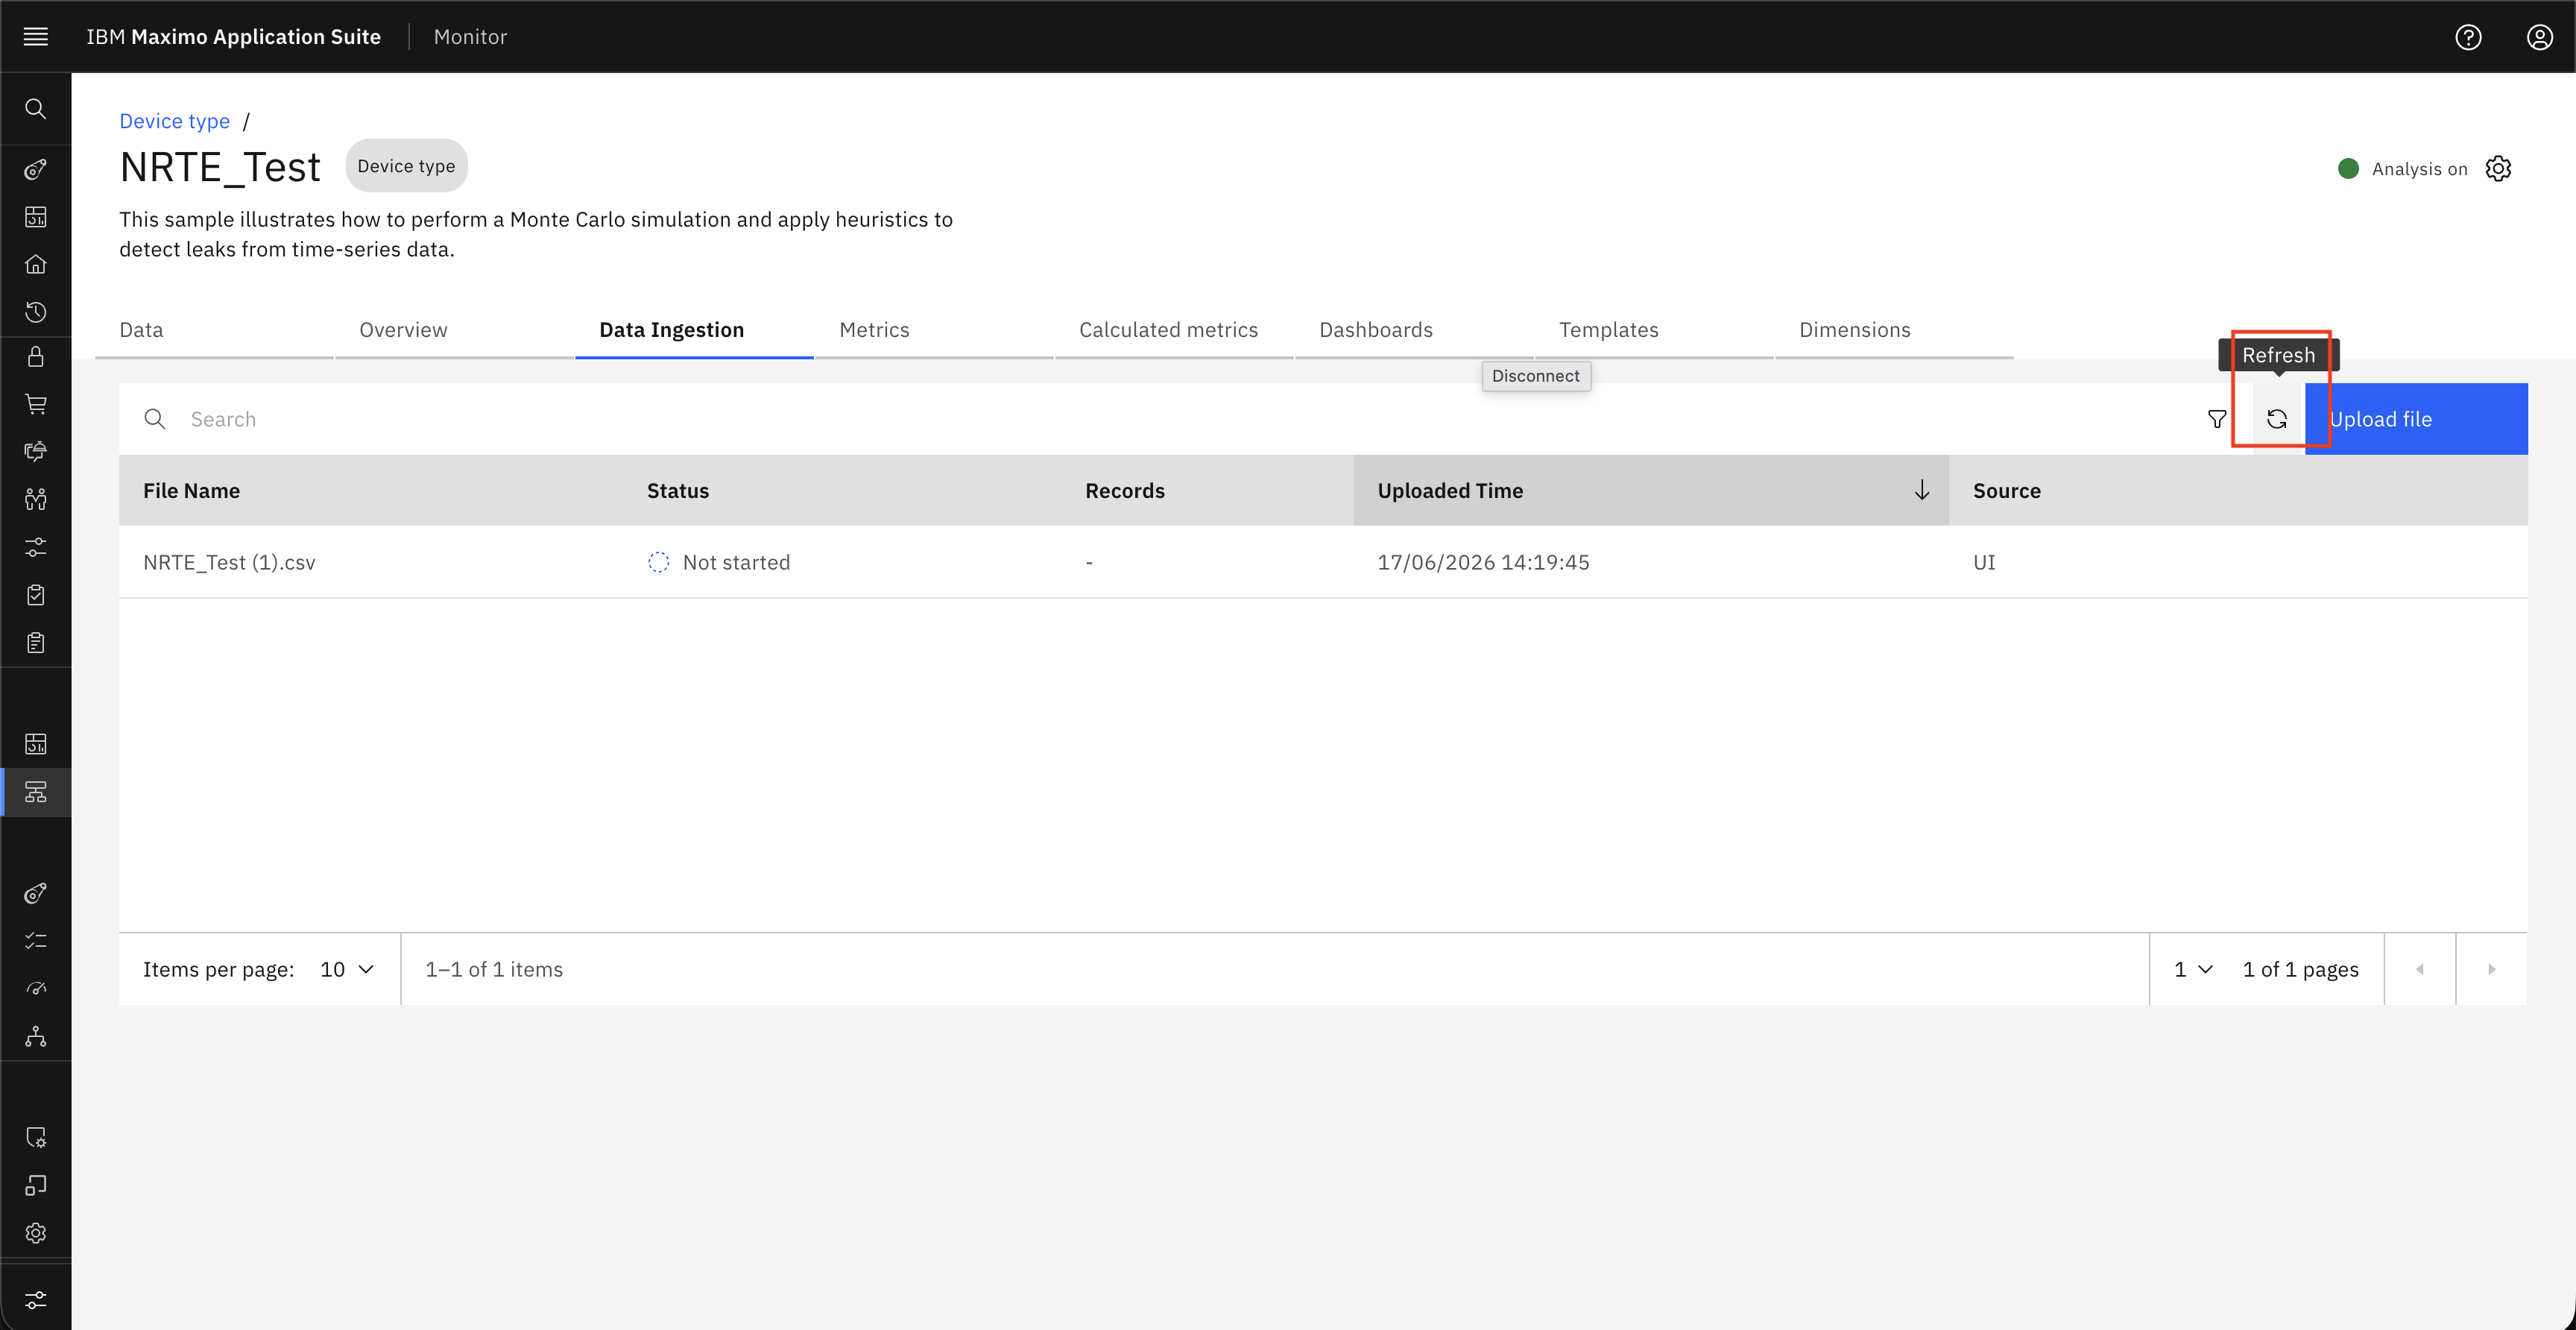Open the home icon in sidebar

point(36,264)
